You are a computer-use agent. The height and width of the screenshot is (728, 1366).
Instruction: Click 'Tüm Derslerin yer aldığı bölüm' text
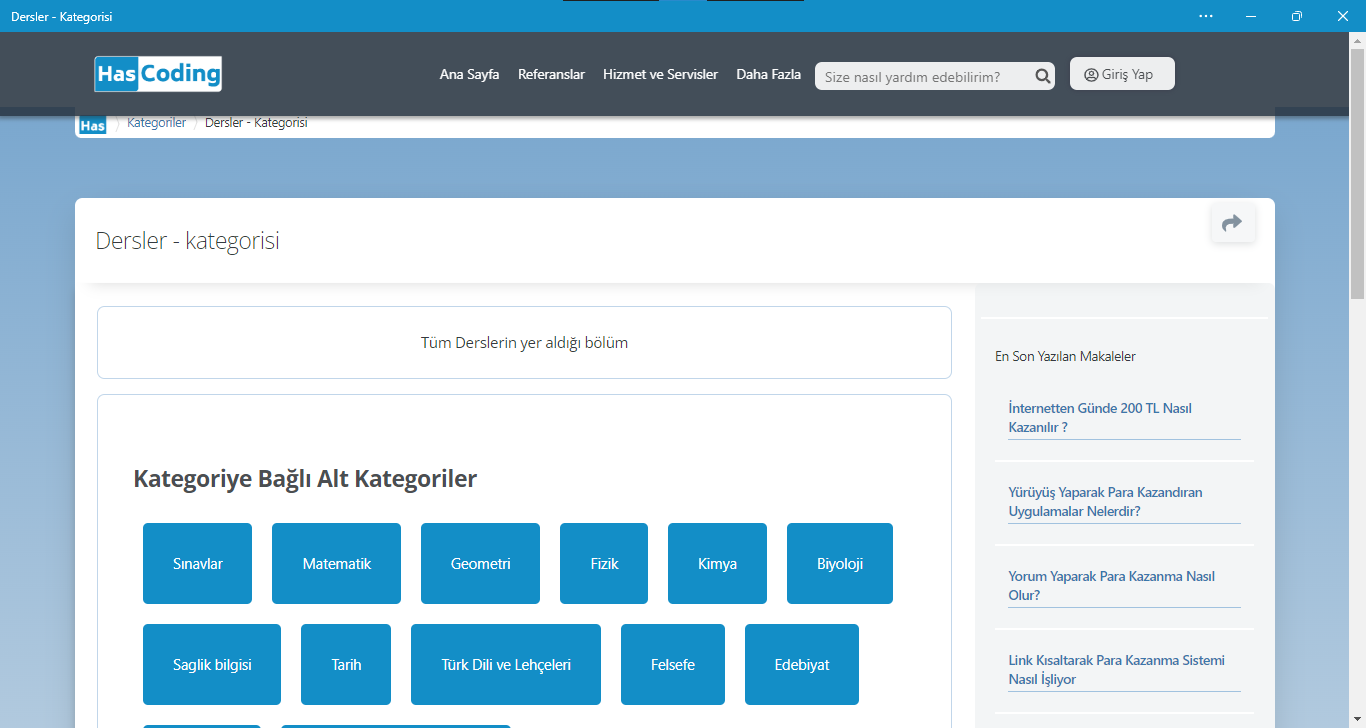524,343
